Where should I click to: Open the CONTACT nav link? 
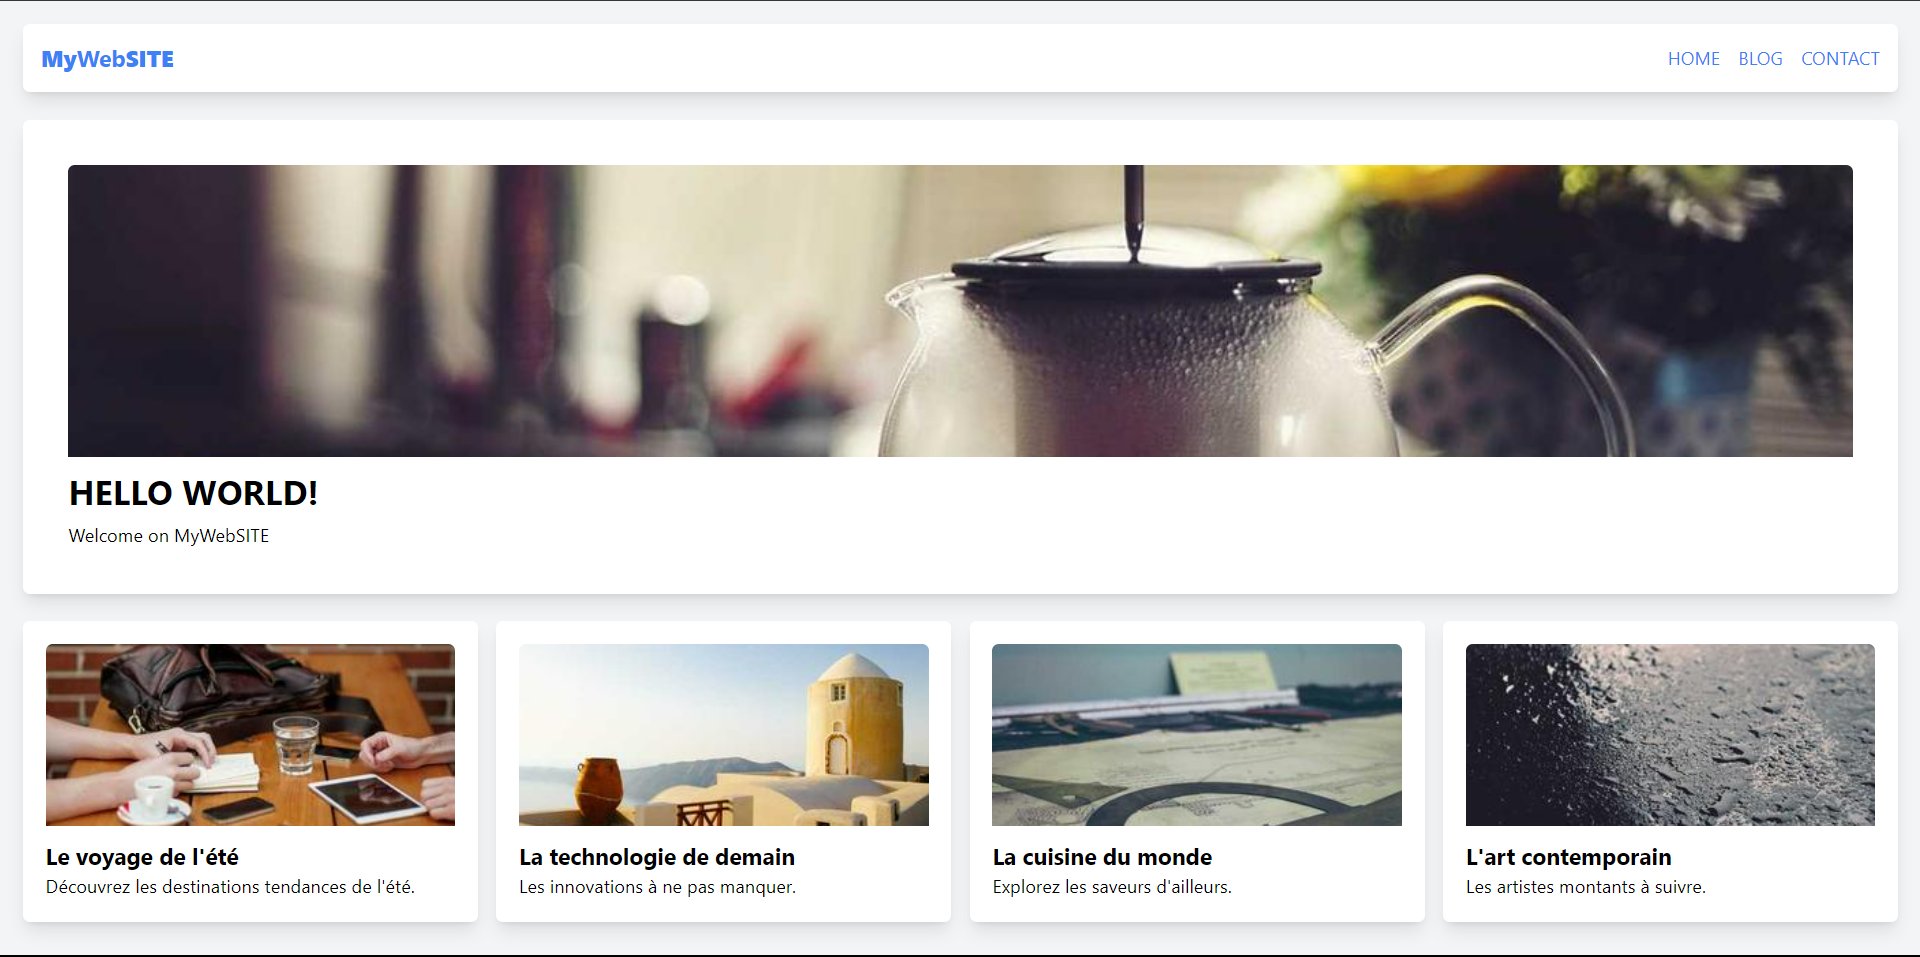tap(1840, 59)
